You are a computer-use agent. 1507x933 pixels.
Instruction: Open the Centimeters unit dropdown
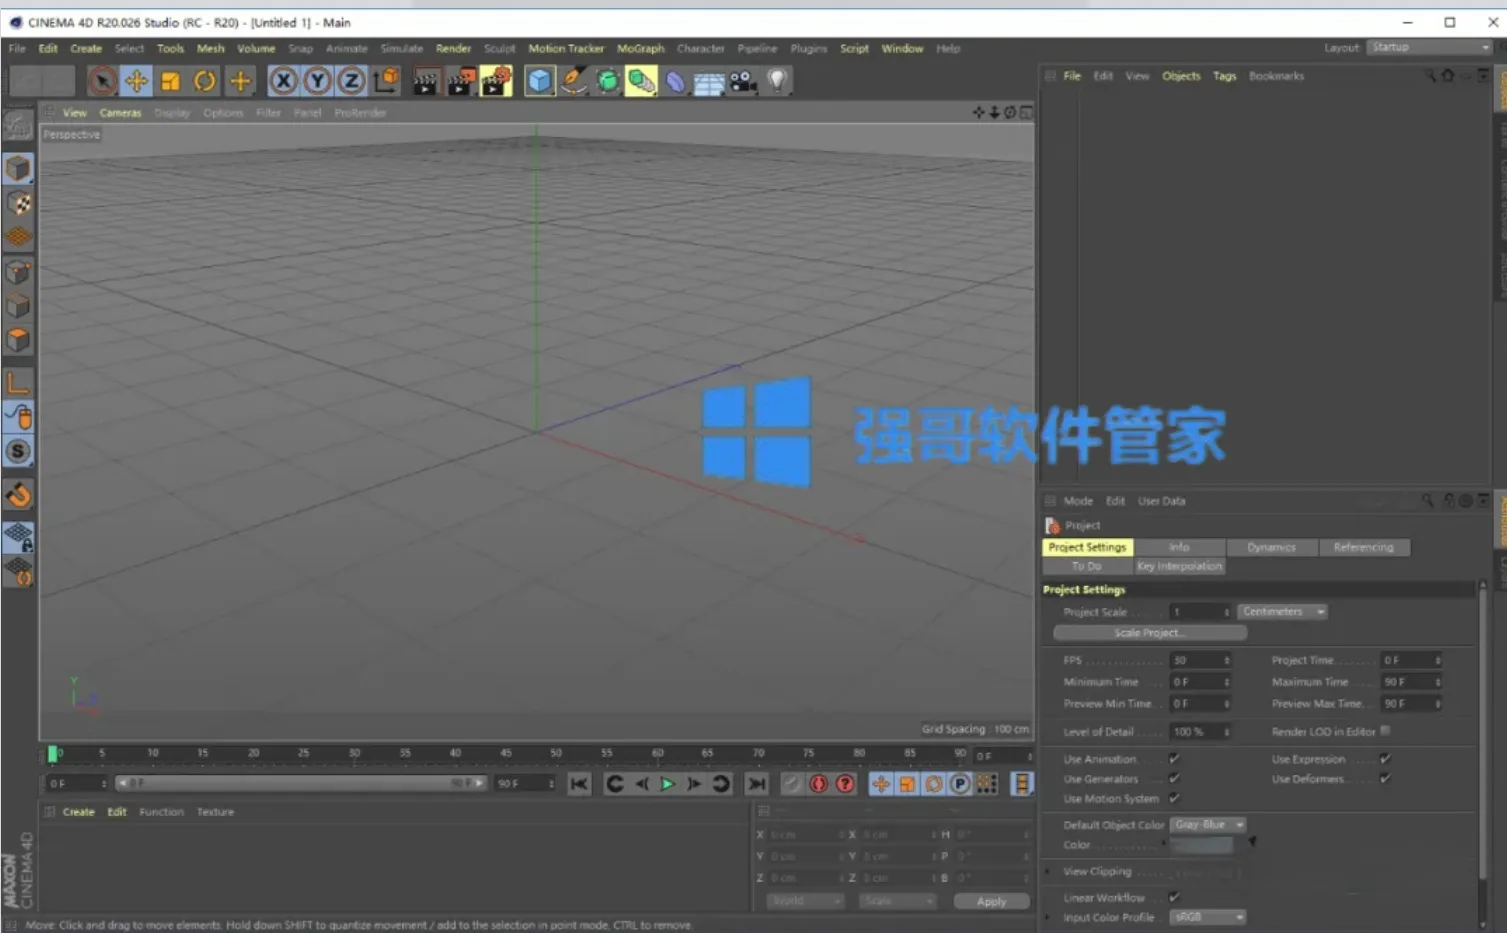tap(1283, 611)
